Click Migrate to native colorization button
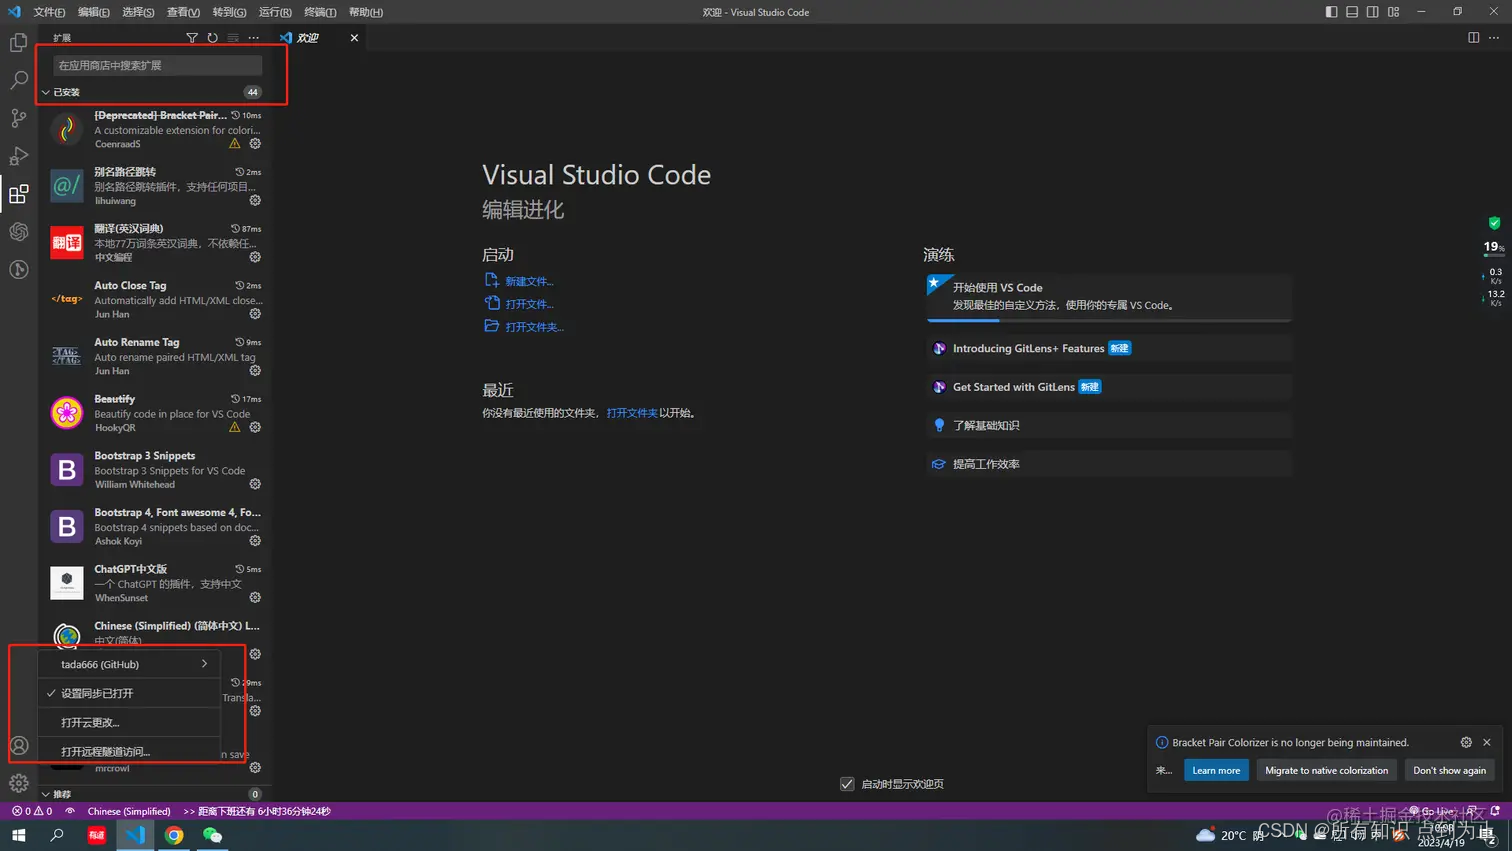Image resolution: width=1512 pixels, height=851 pixels. coord(1326,770)
